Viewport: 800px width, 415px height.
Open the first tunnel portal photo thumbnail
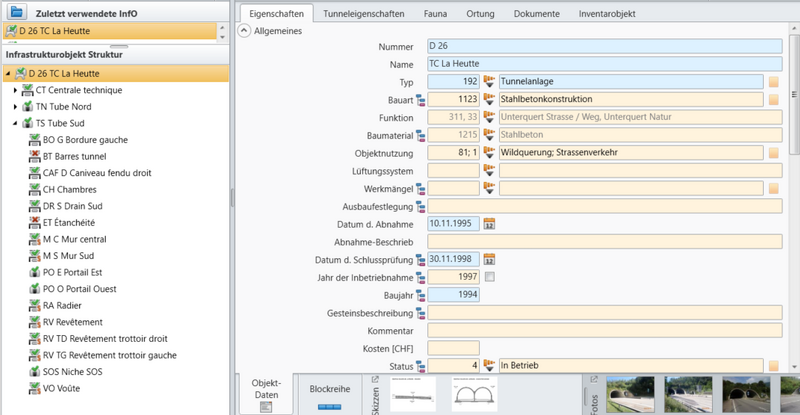tap(630, 395)
